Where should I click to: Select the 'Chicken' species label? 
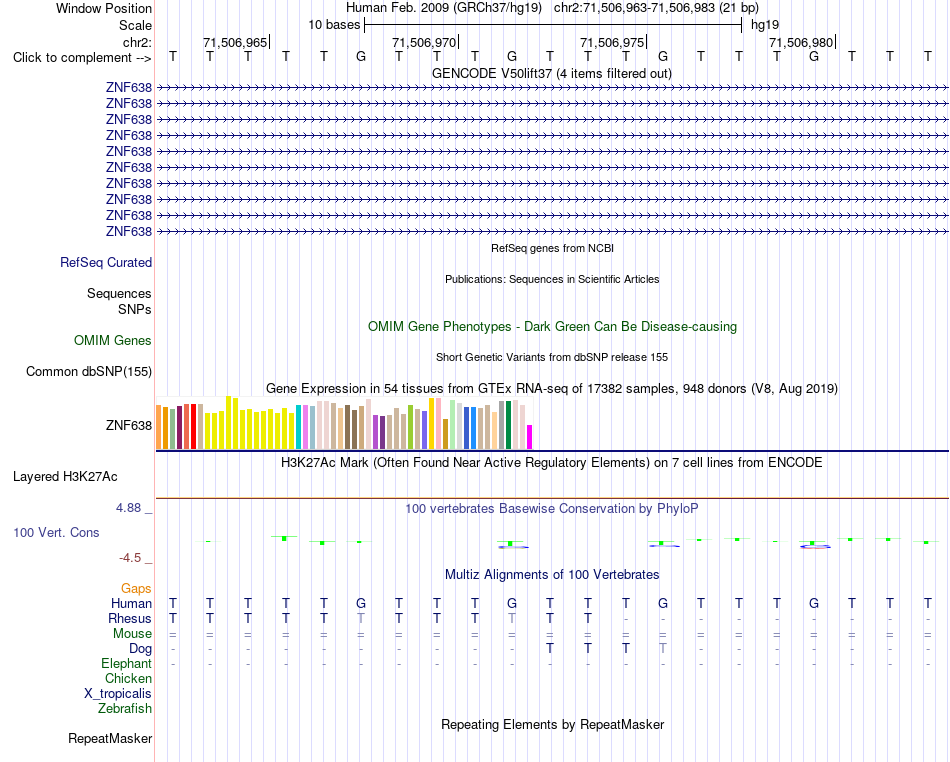pos(128,678)
